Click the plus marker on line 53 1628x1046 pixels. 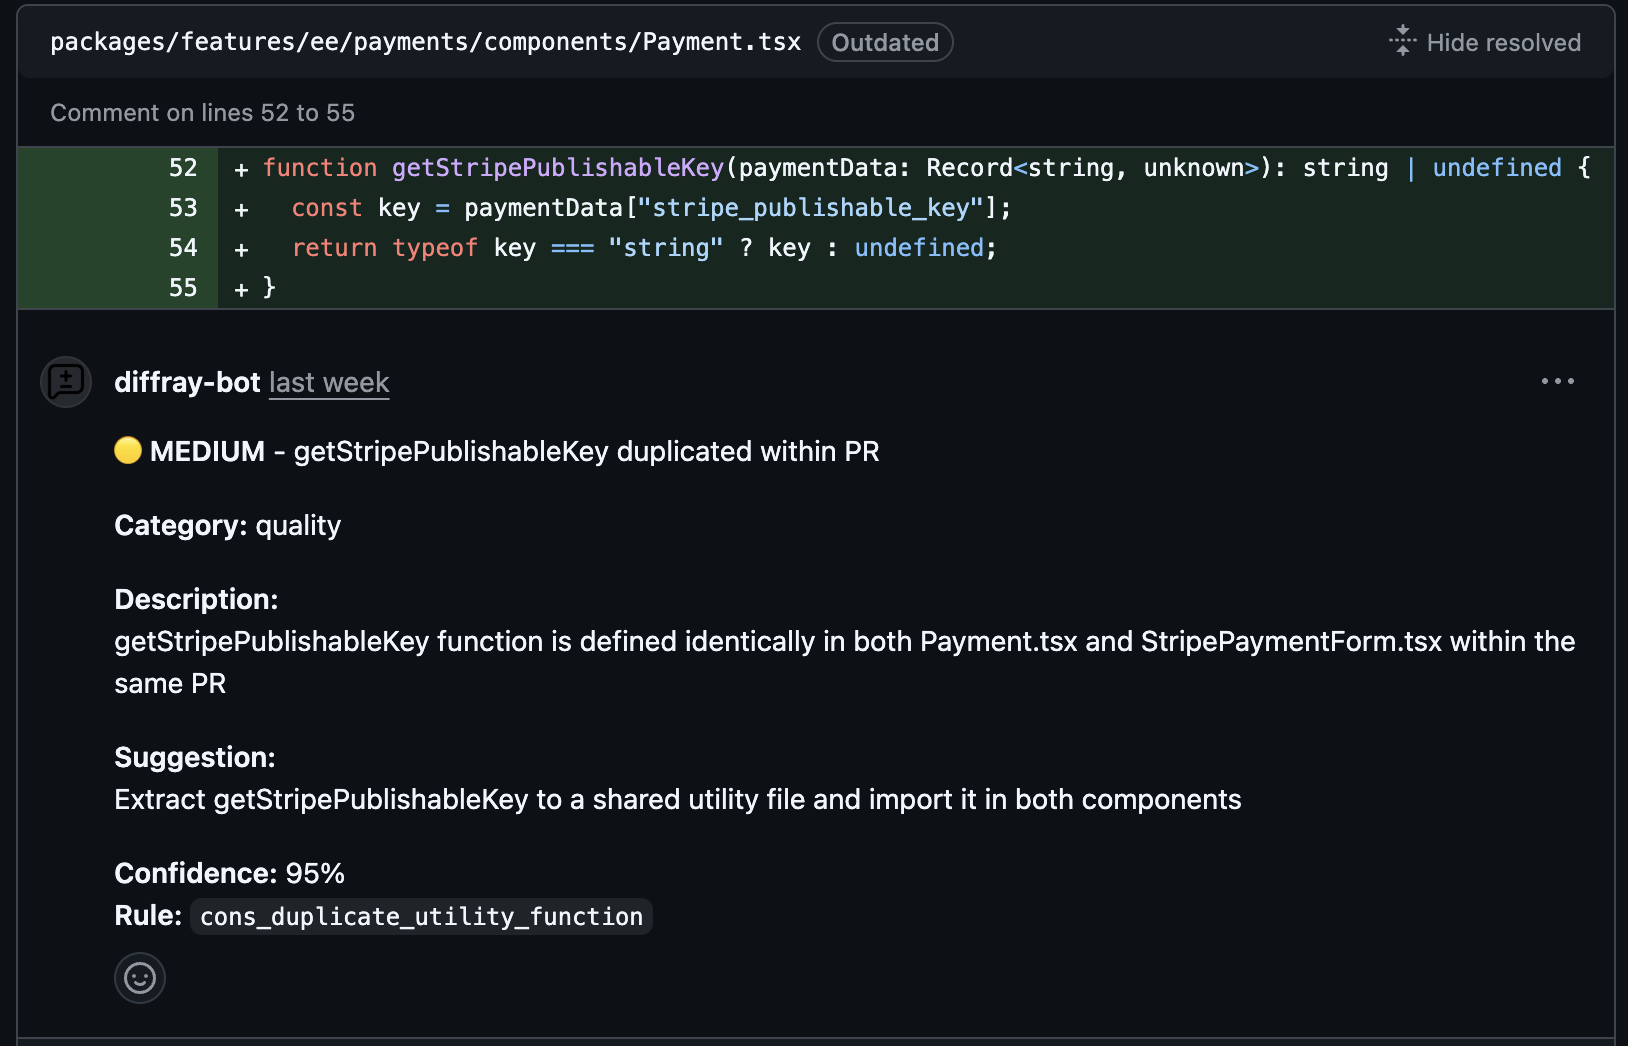pos(240,208)
